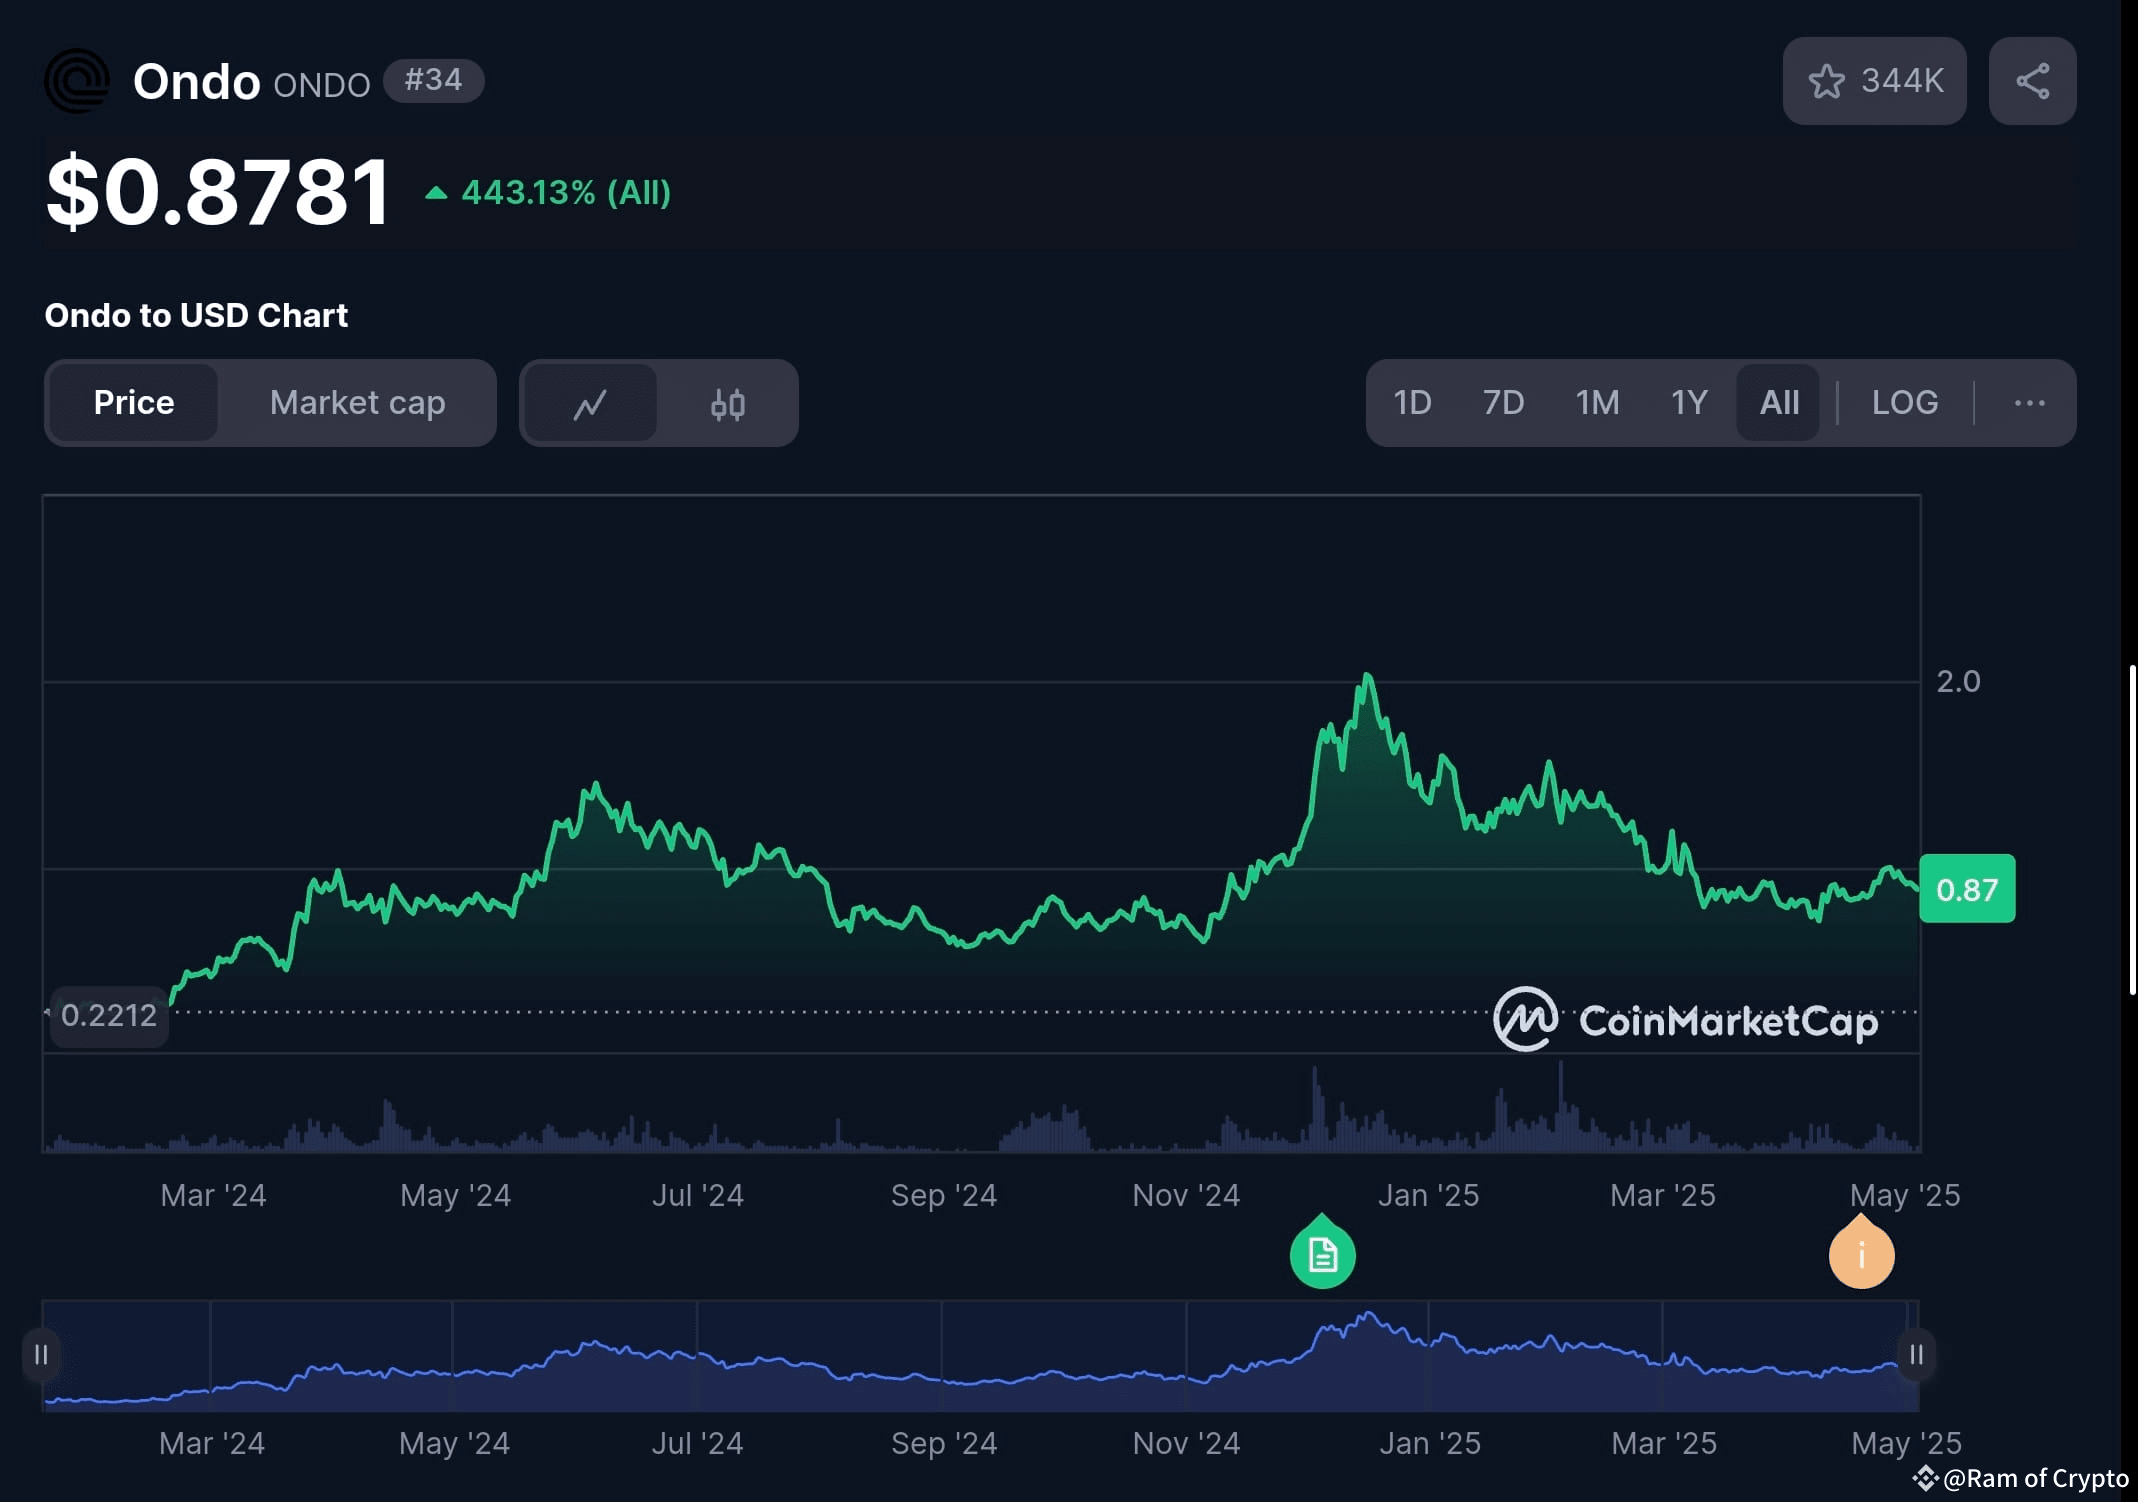This screenshot has height=1502, width=2138.
Task: Click the 0.2212 starting price label
Action: pyautogui.click(x=109, y=1016)
